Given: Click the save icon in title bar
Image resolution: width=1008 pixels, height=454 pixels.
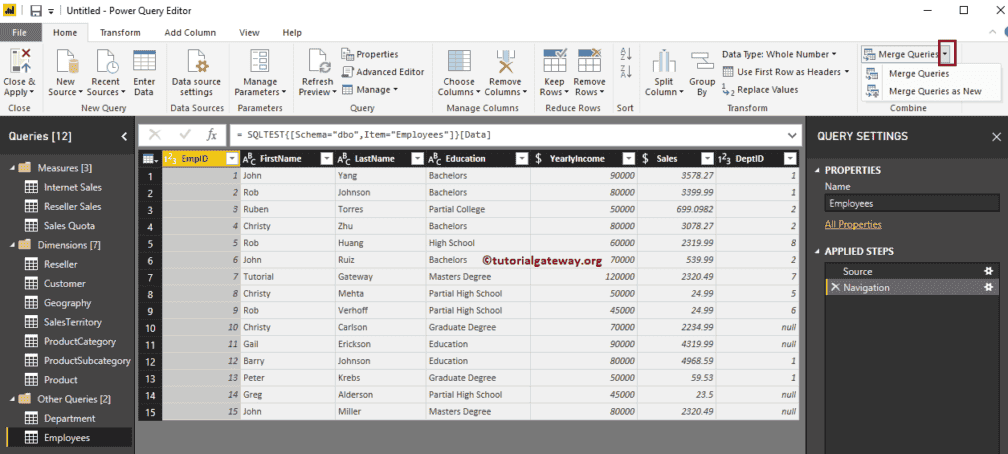Looking at the screenshot, I should tap(36, 11).
